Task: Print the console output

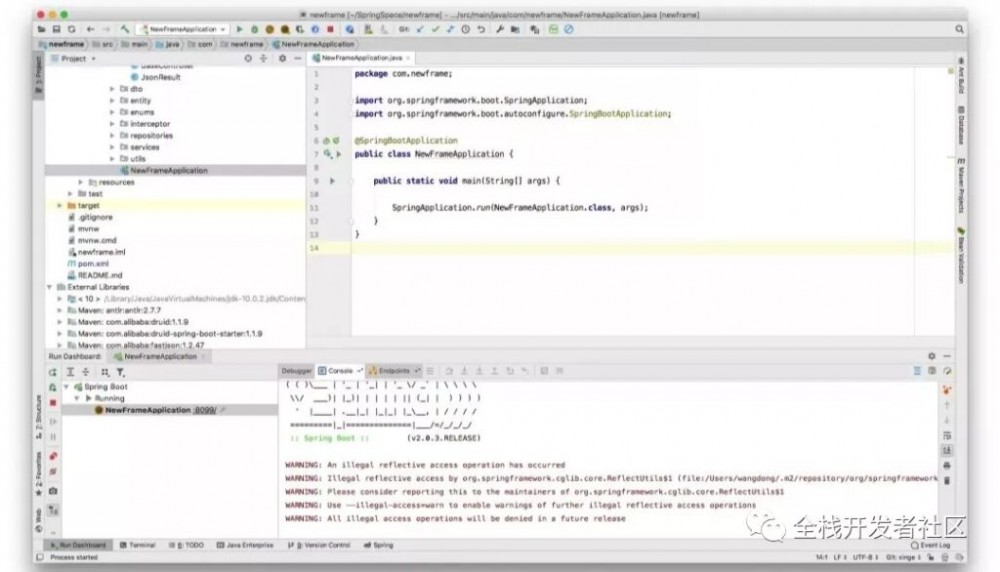Action: click(947, 466)
